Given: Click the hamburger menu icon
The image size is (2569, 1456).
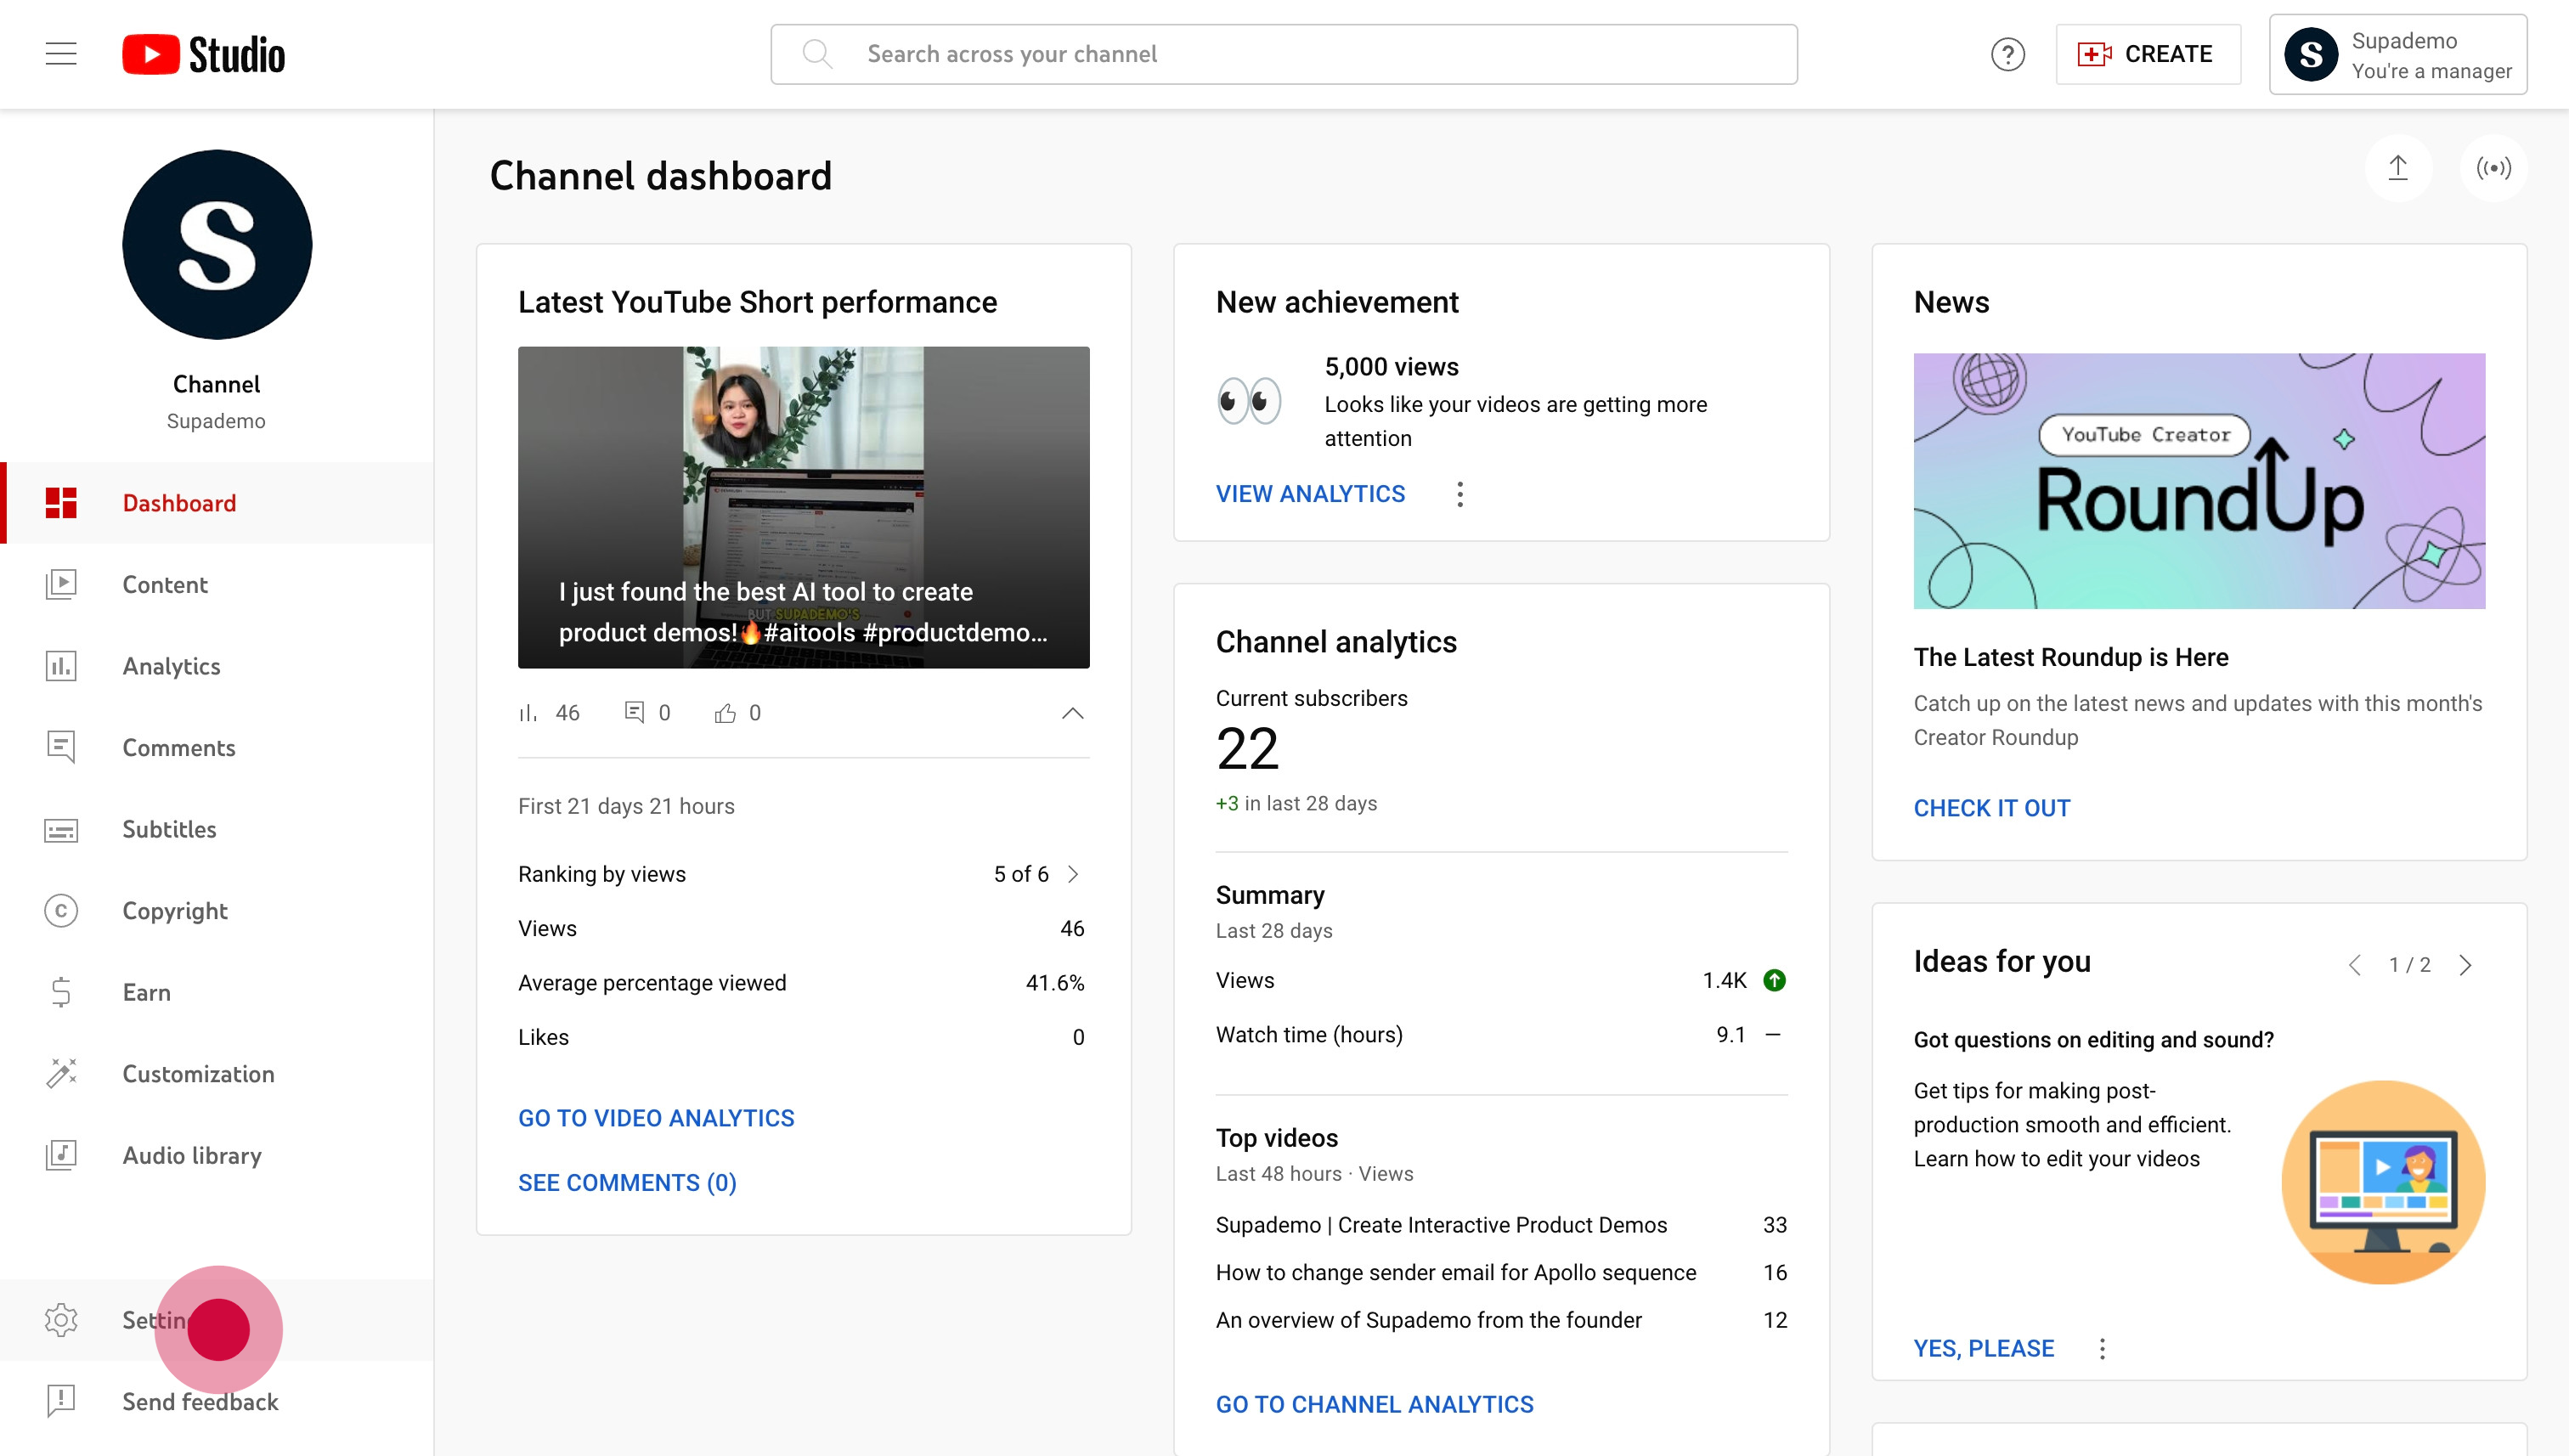Looking at the screenshot, I should point(61,54).
